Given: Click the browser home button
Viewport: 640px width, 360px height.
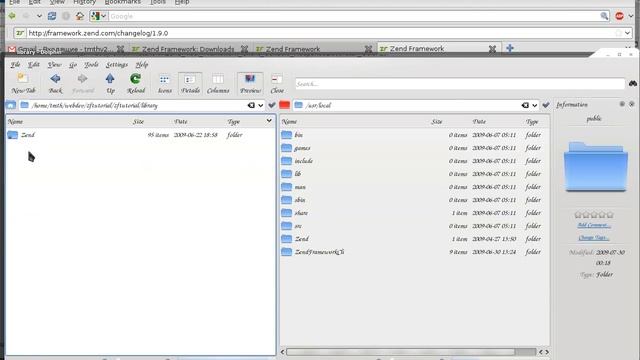Looking at the screenshot, I should tap(80, 16).
